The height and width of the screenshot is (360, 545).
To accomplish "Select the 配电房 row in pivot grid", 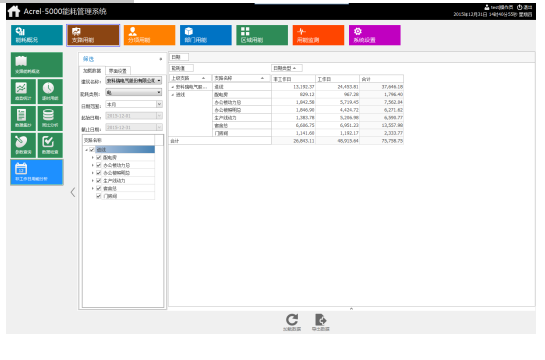I will click(242, 95).
